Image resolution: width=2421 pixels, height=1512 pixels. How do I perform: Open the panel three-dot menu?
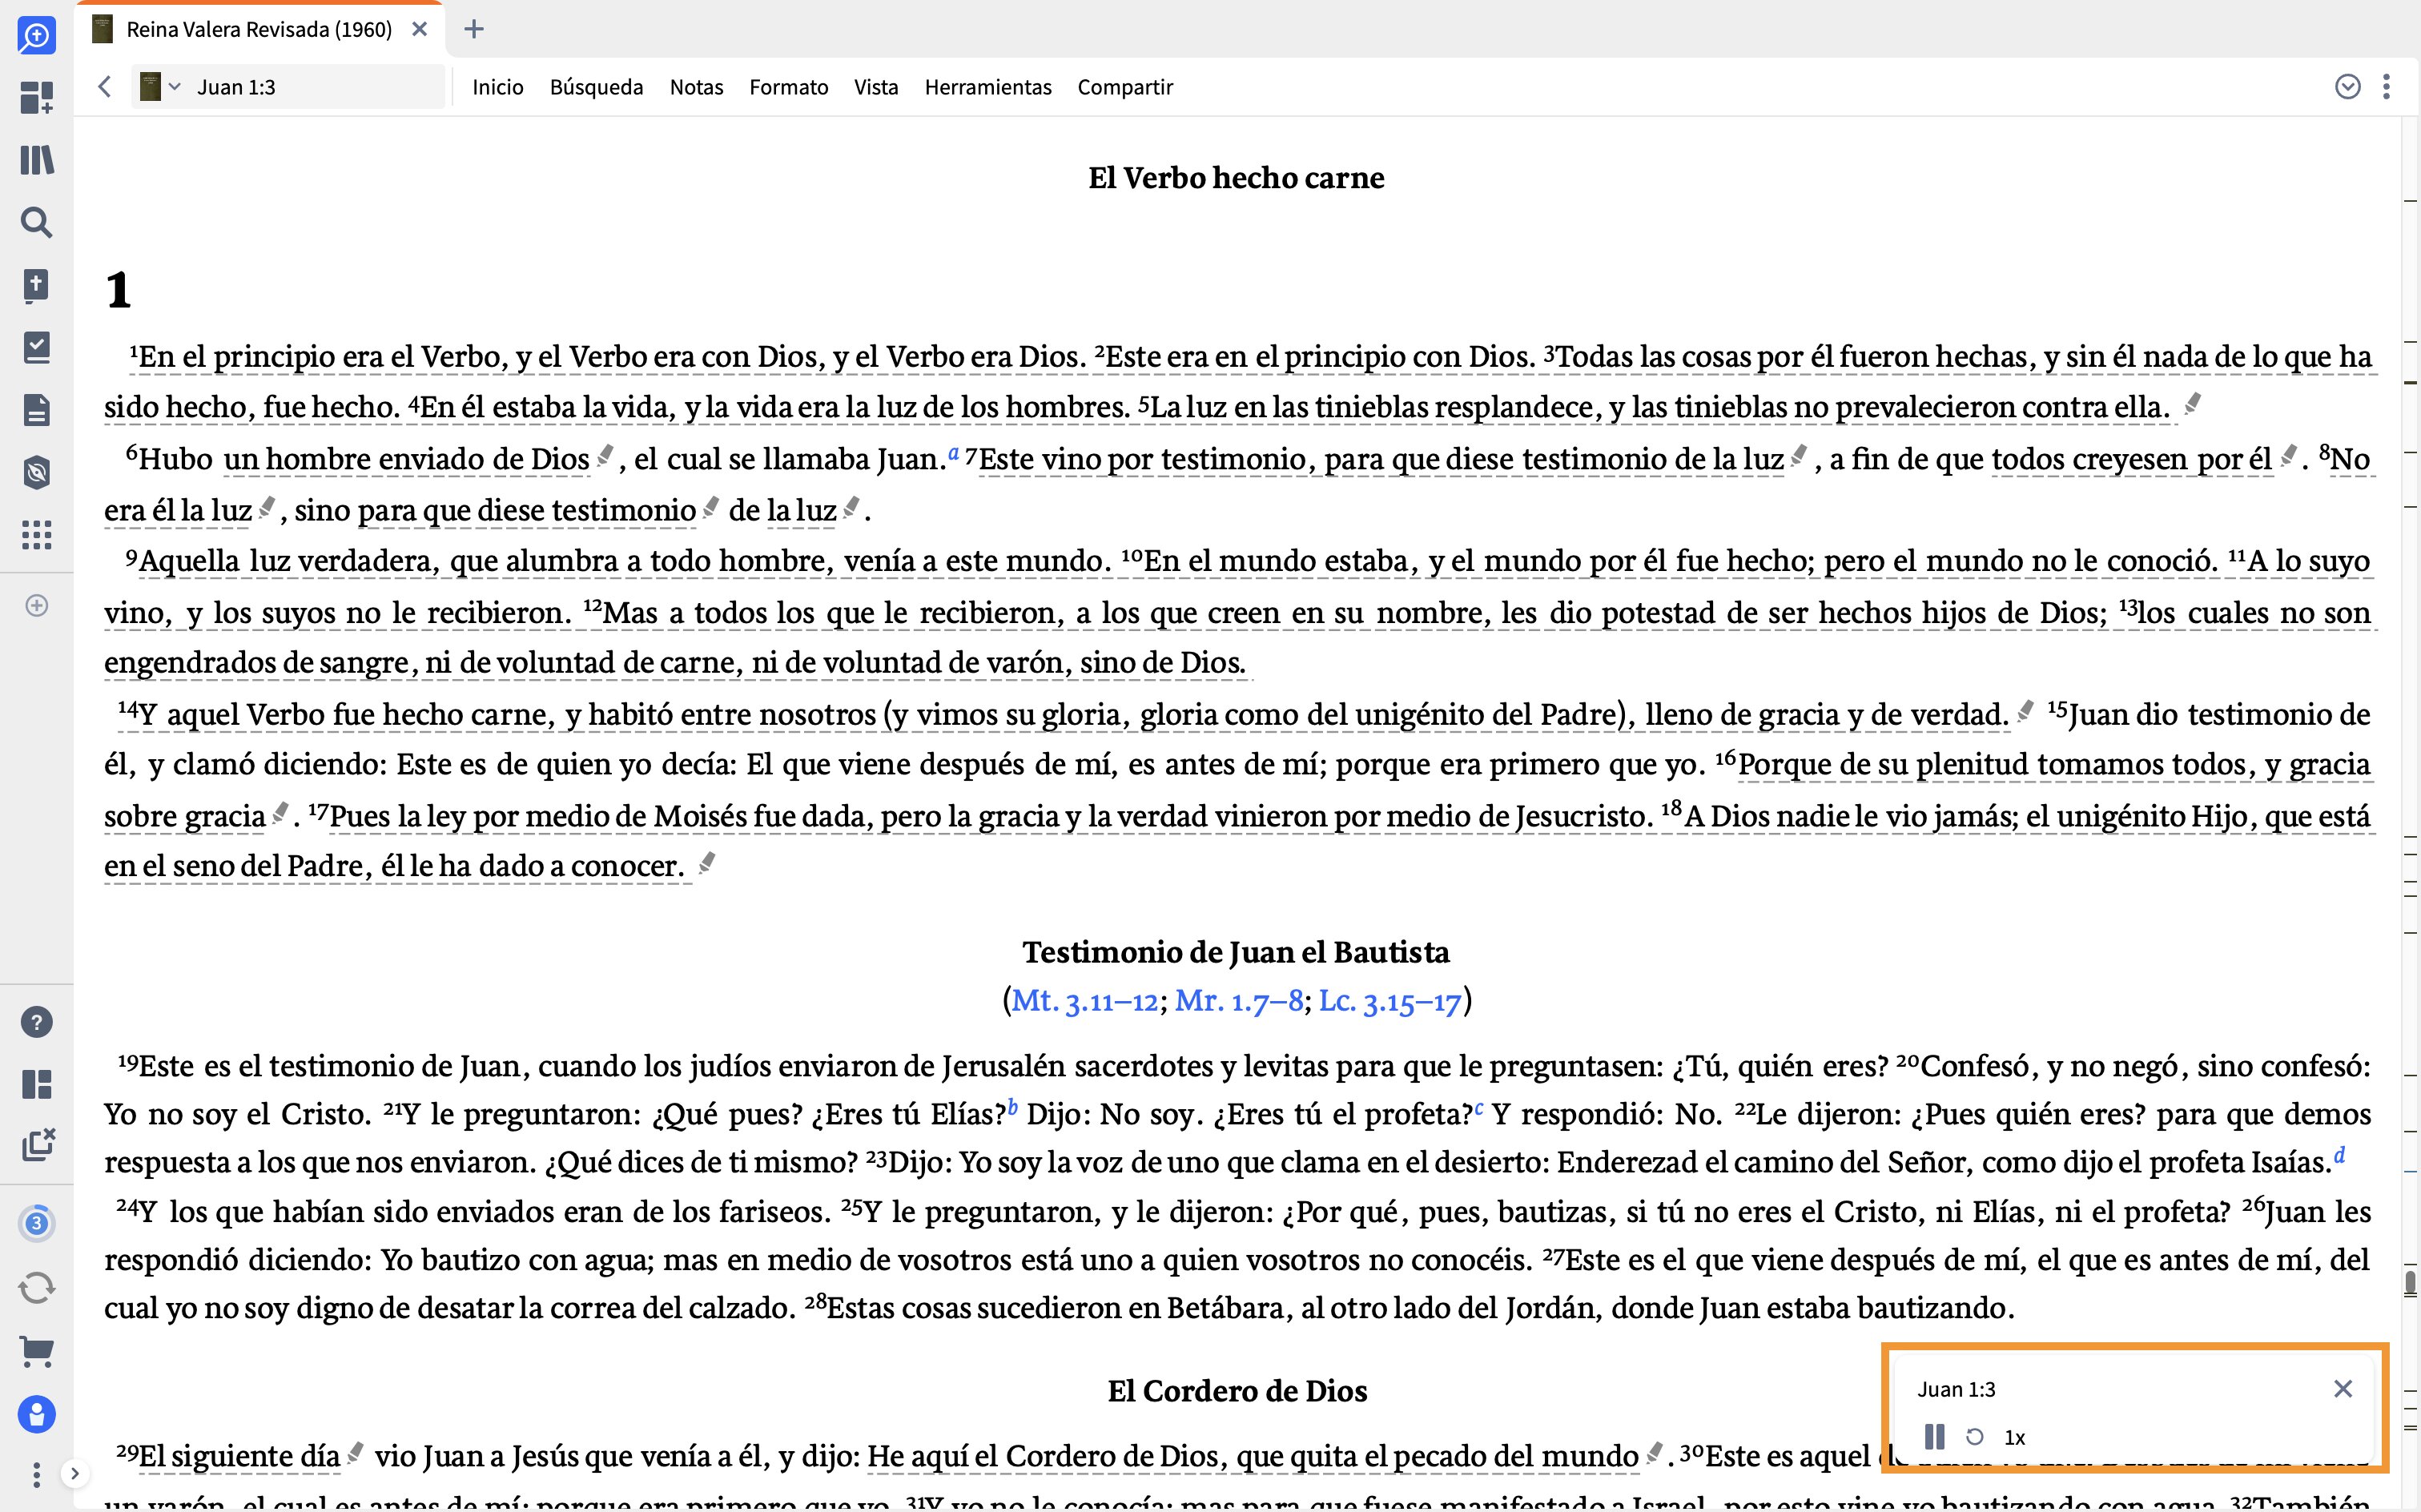pyautogui.click(x=2387, y=87)
